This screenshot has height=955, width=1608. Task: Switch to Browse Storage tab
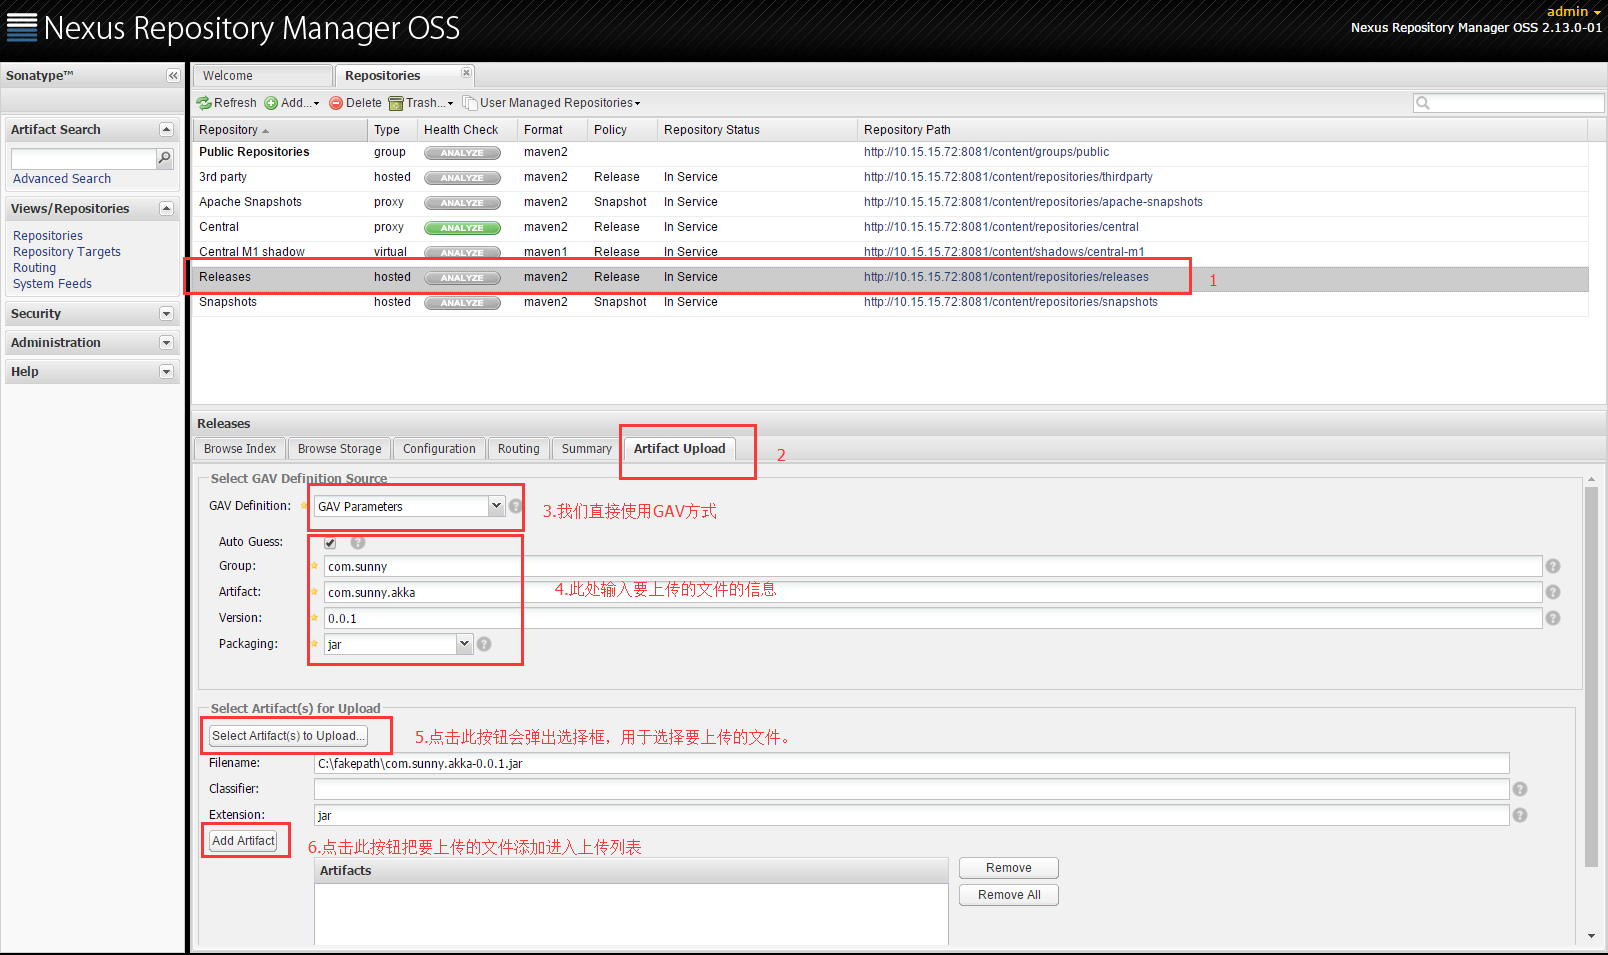coord(339,449)
